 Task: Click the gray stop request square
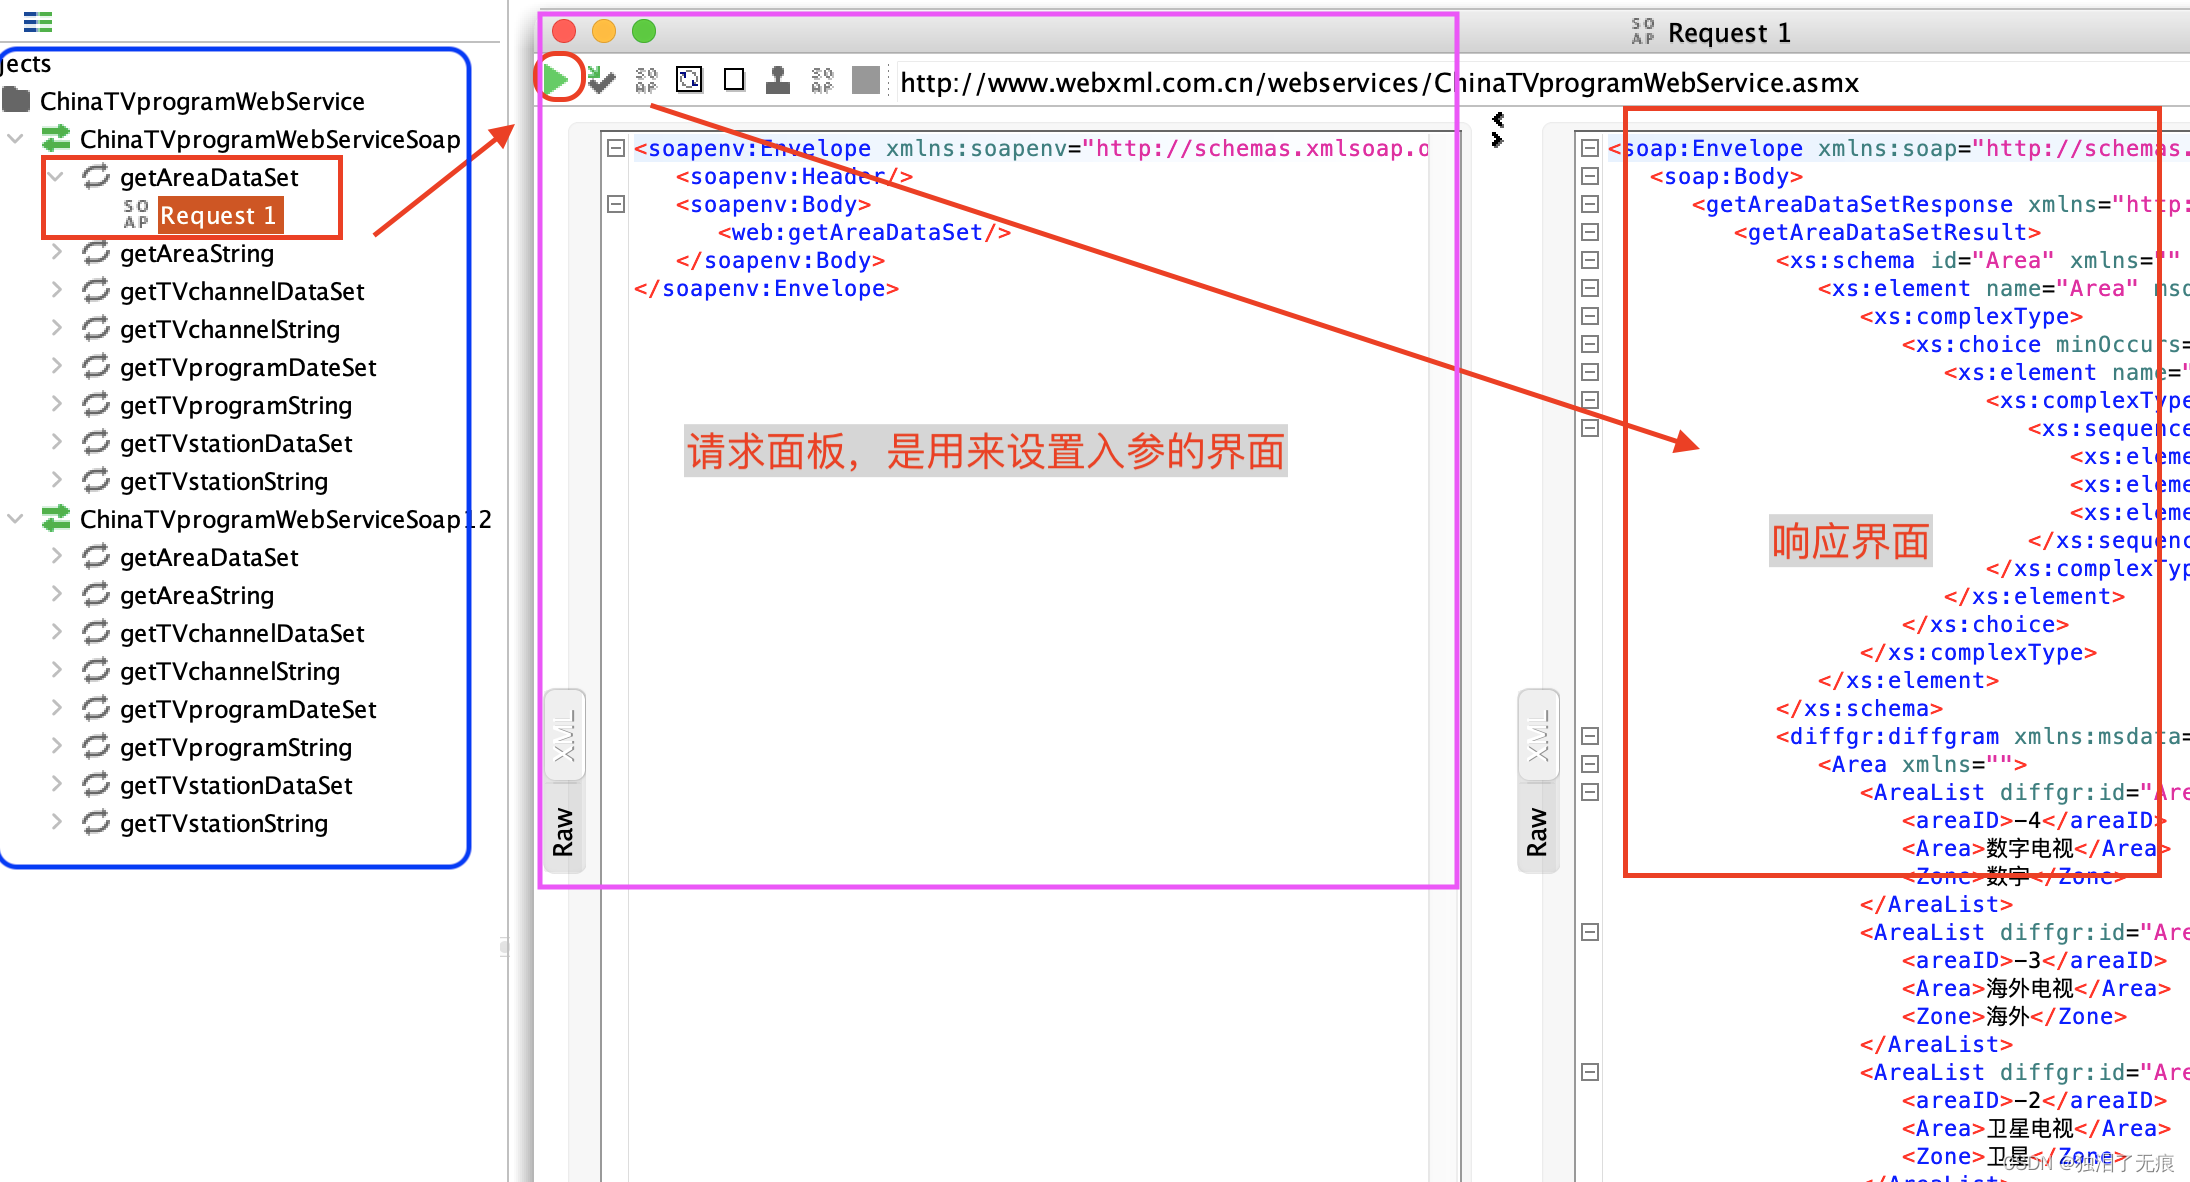pos(865,79)
